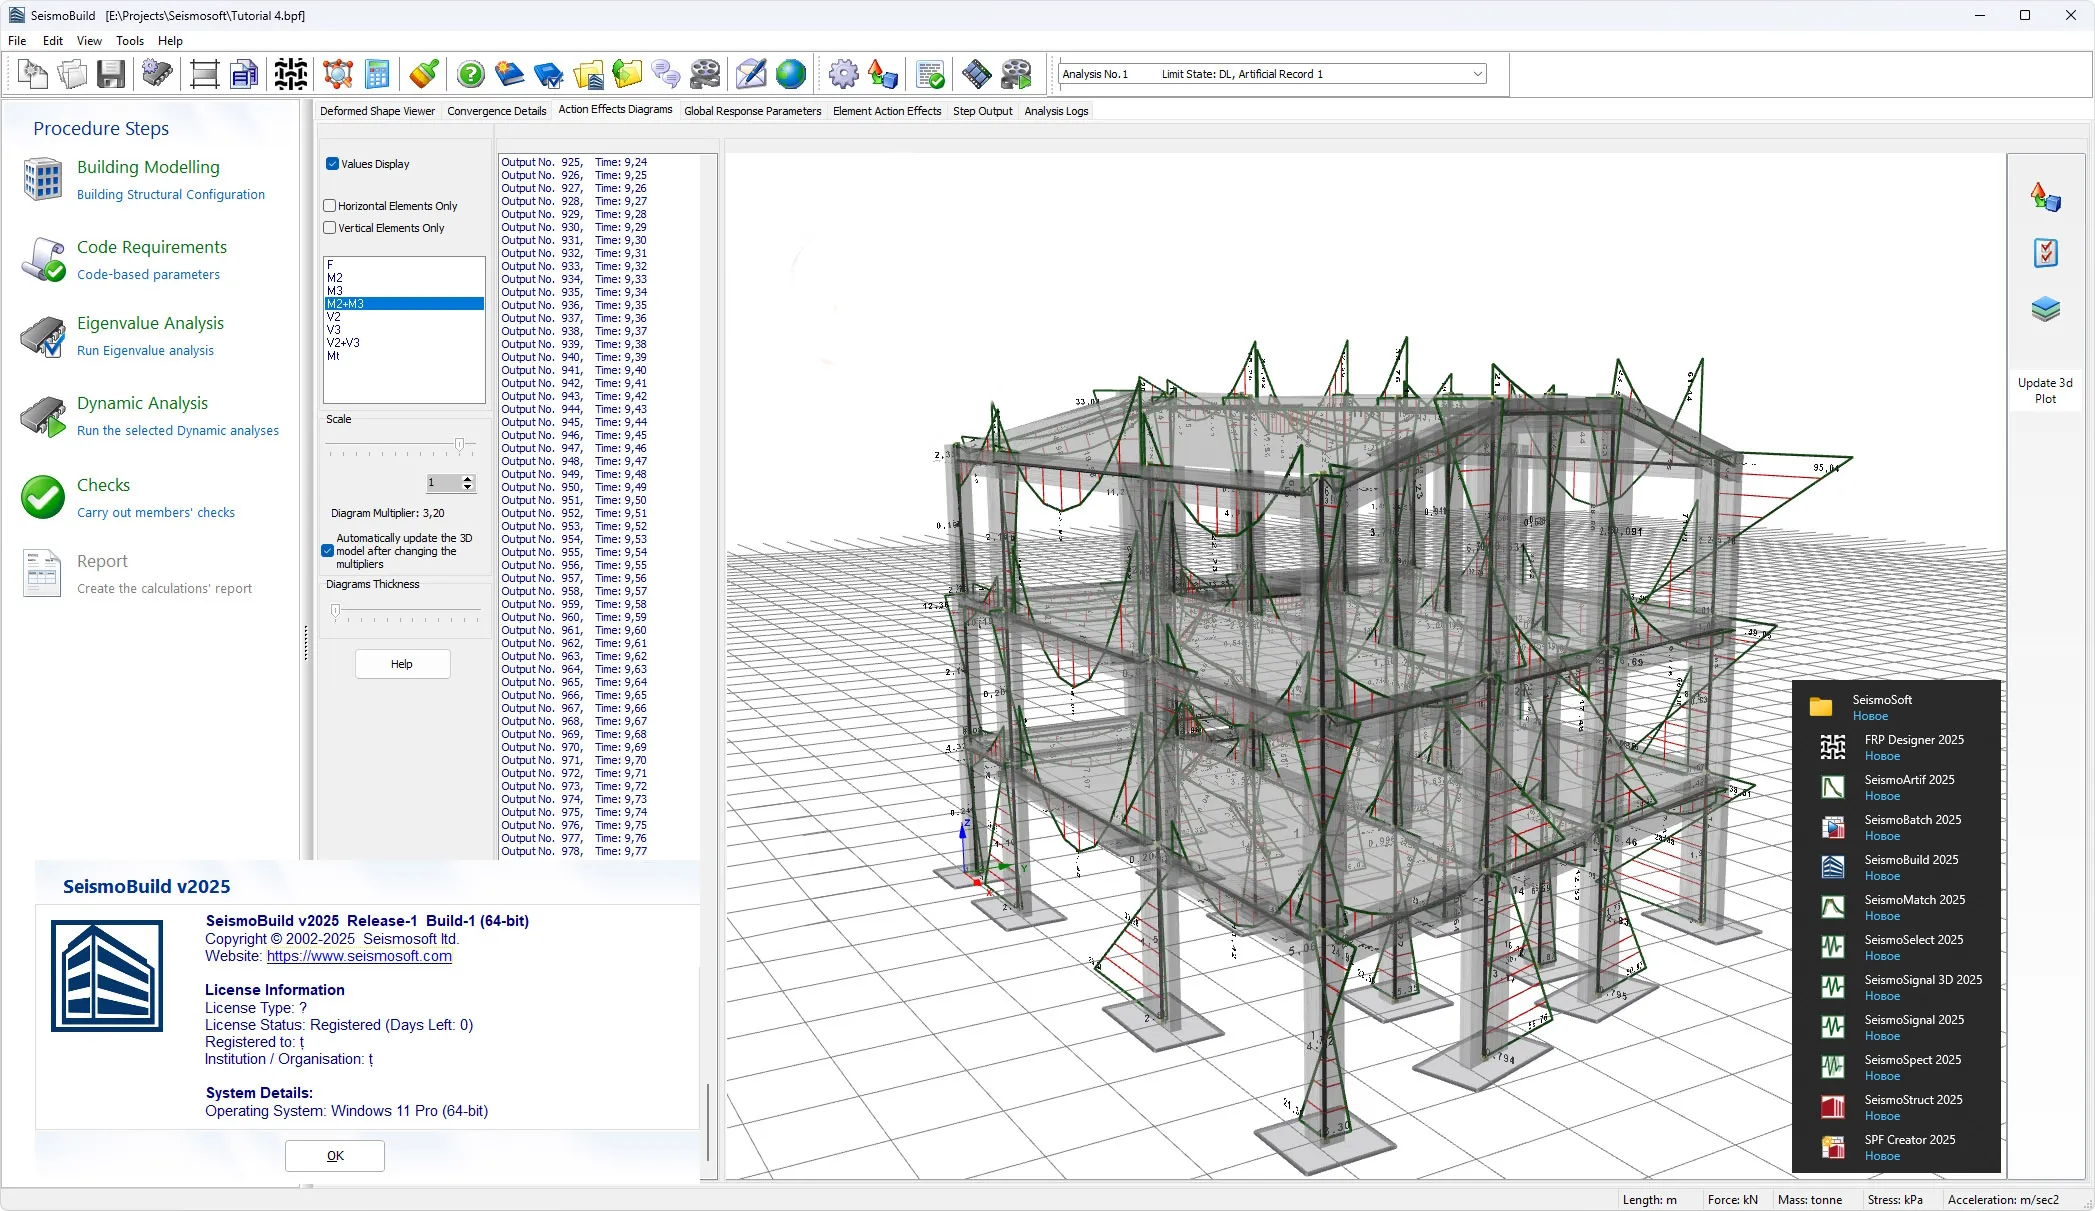
Task: Click the network magnifier toolbar icon
Action: tap(338, 74)
